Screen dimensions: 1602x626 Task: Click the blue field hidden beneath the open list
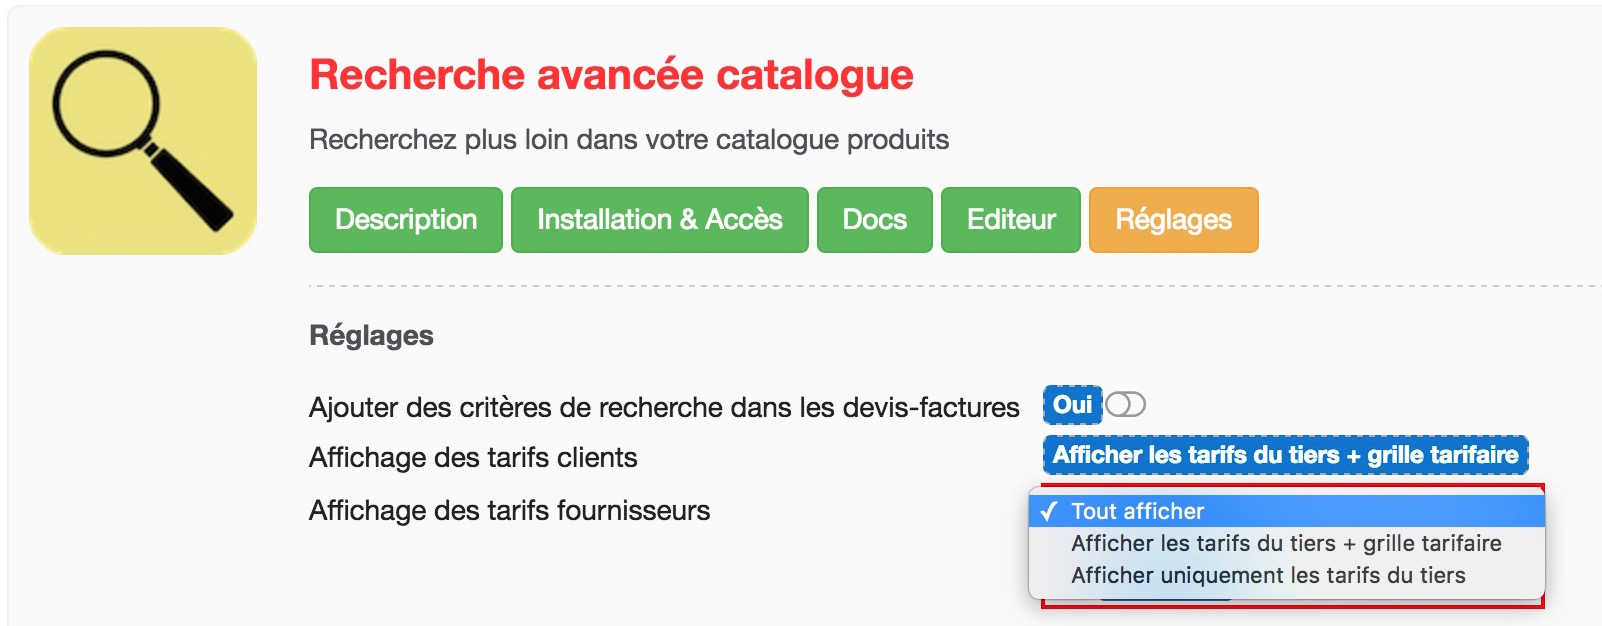(x=1165, y=597)
